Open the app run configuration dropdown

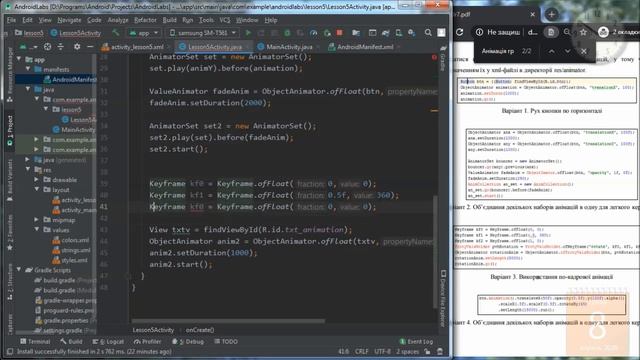143,33
